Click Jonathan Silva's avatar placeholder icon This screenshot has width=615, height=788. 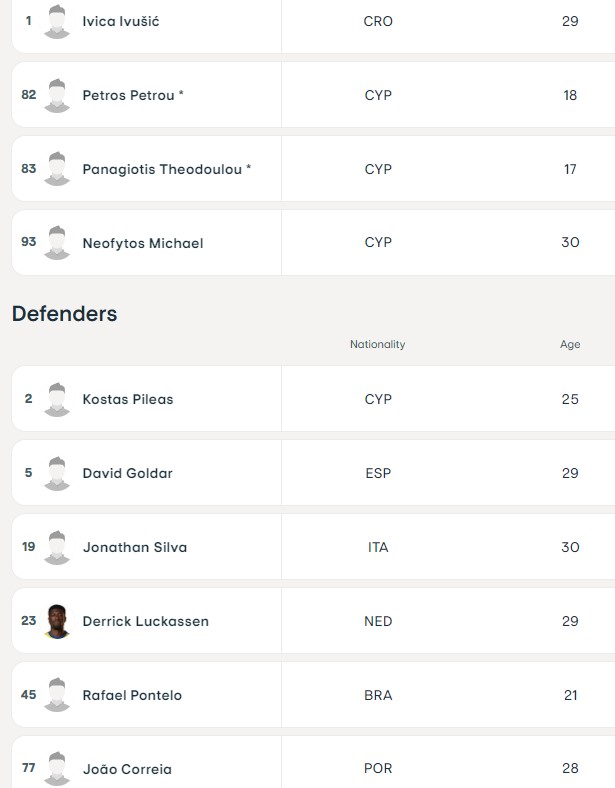57,547
